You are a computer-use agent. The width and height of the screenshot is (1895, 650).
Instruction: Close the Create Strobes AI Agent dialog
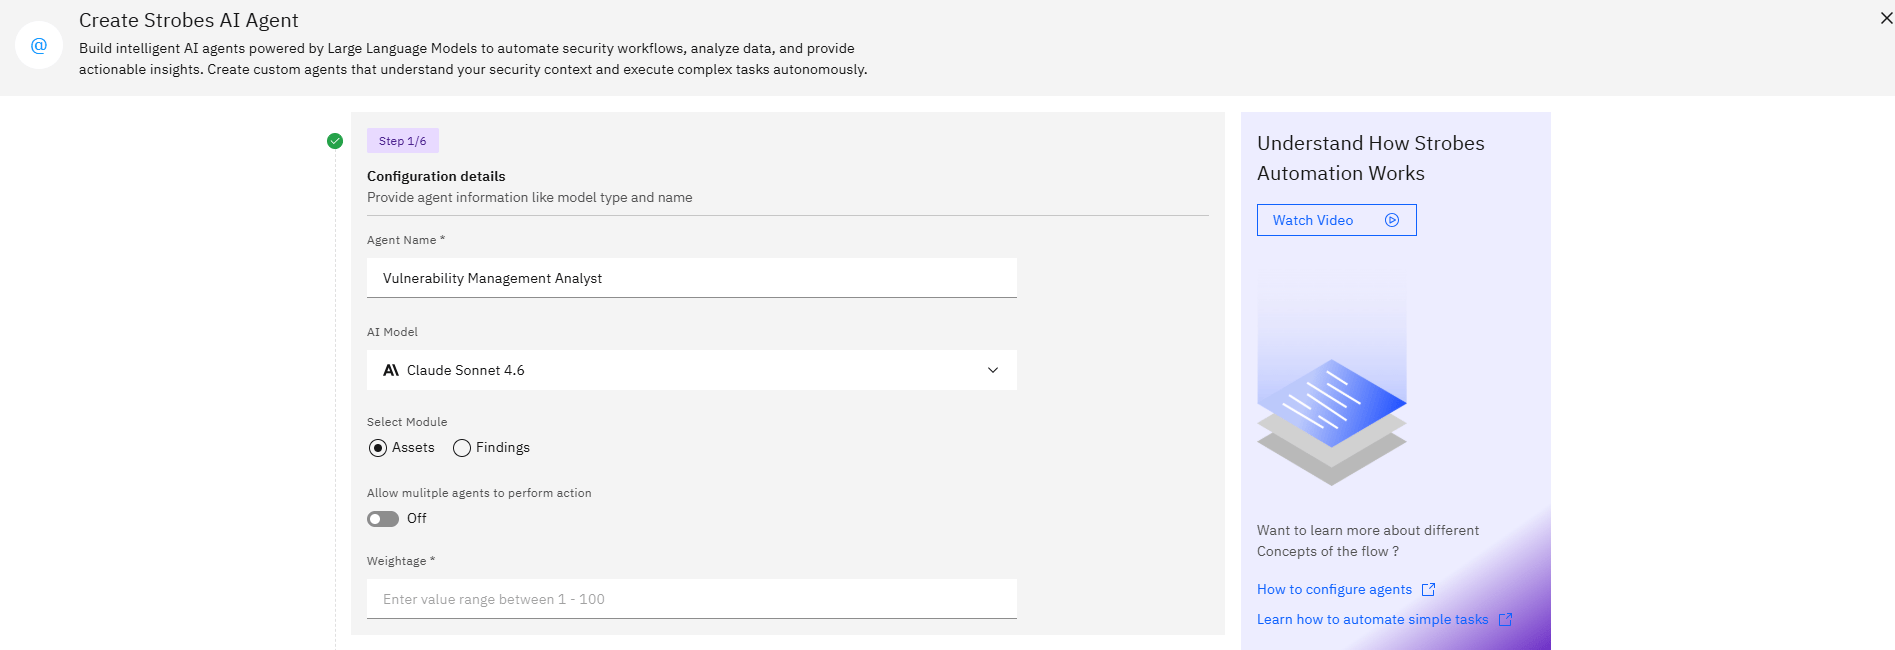click(x=1886, y=18)
